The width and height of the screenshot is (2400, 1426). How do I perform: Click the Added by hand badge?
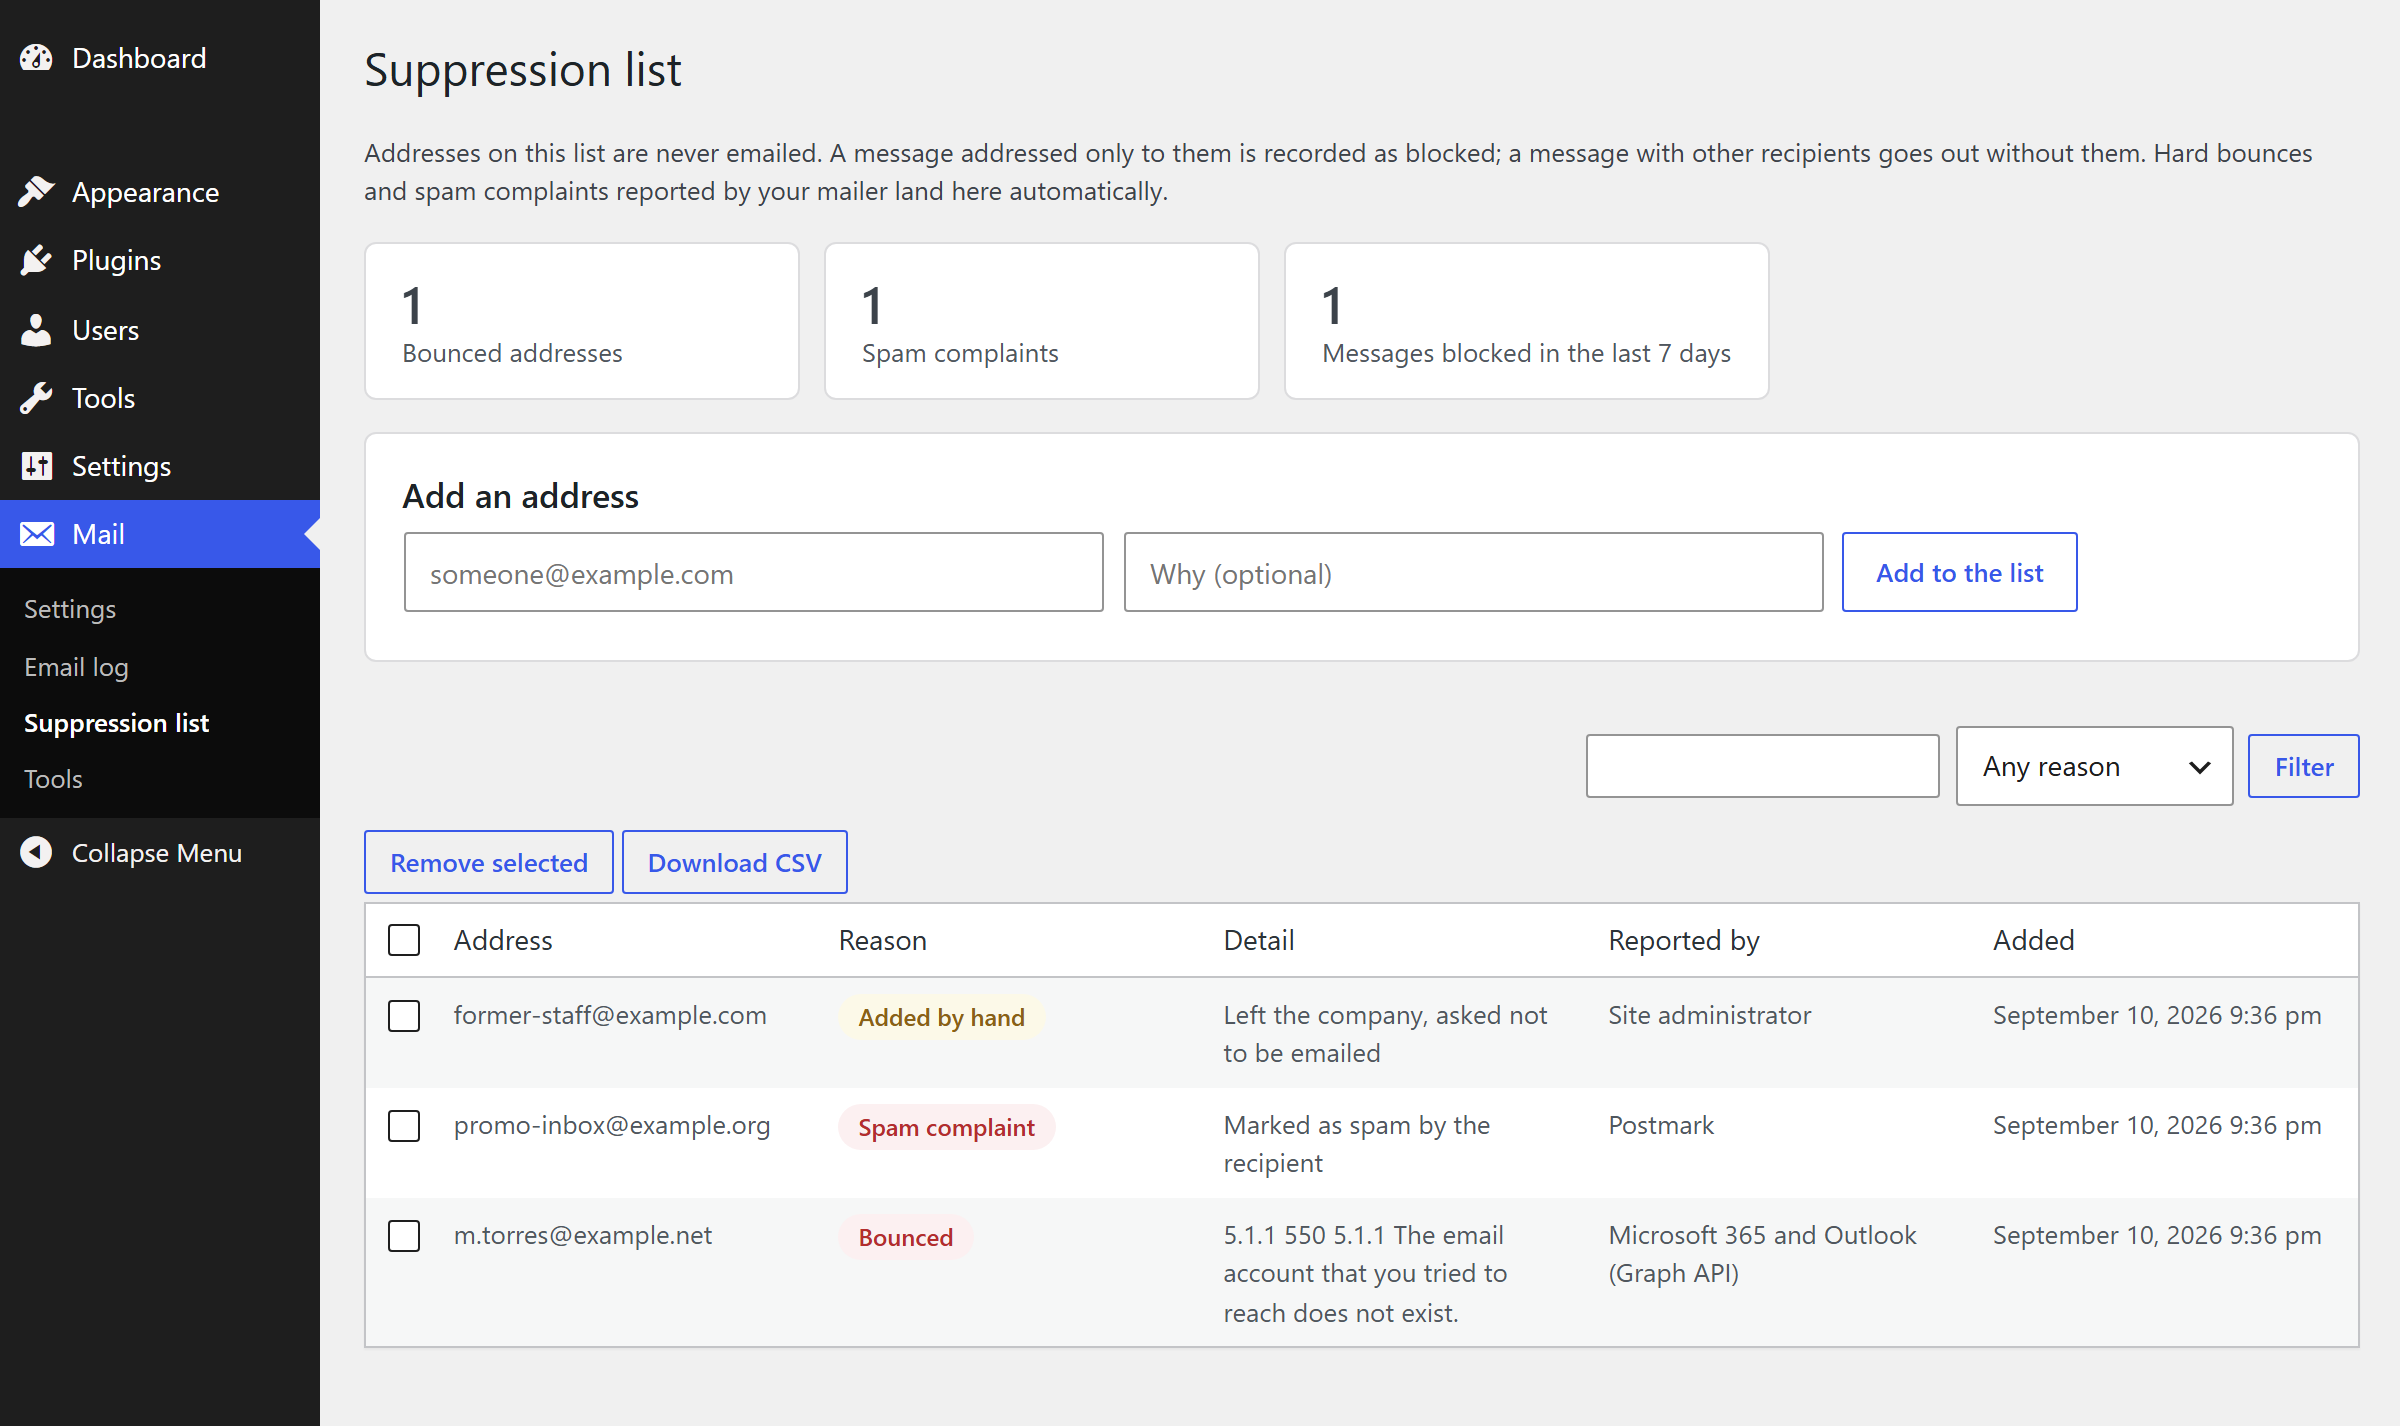tap(941, 1017)
